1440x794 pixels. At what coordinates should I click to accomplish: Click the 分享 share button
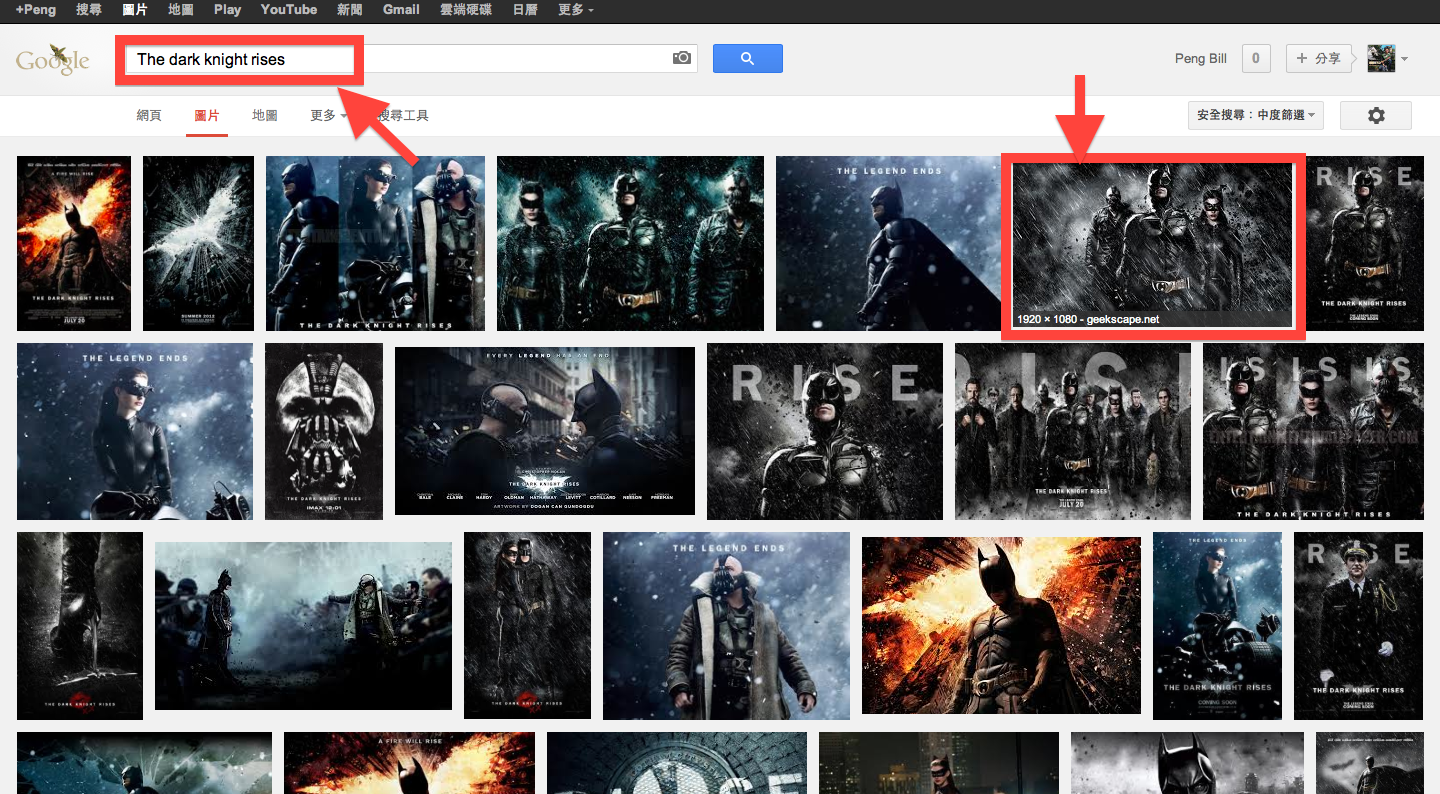pyautogui.click(x=1318, y=58)
